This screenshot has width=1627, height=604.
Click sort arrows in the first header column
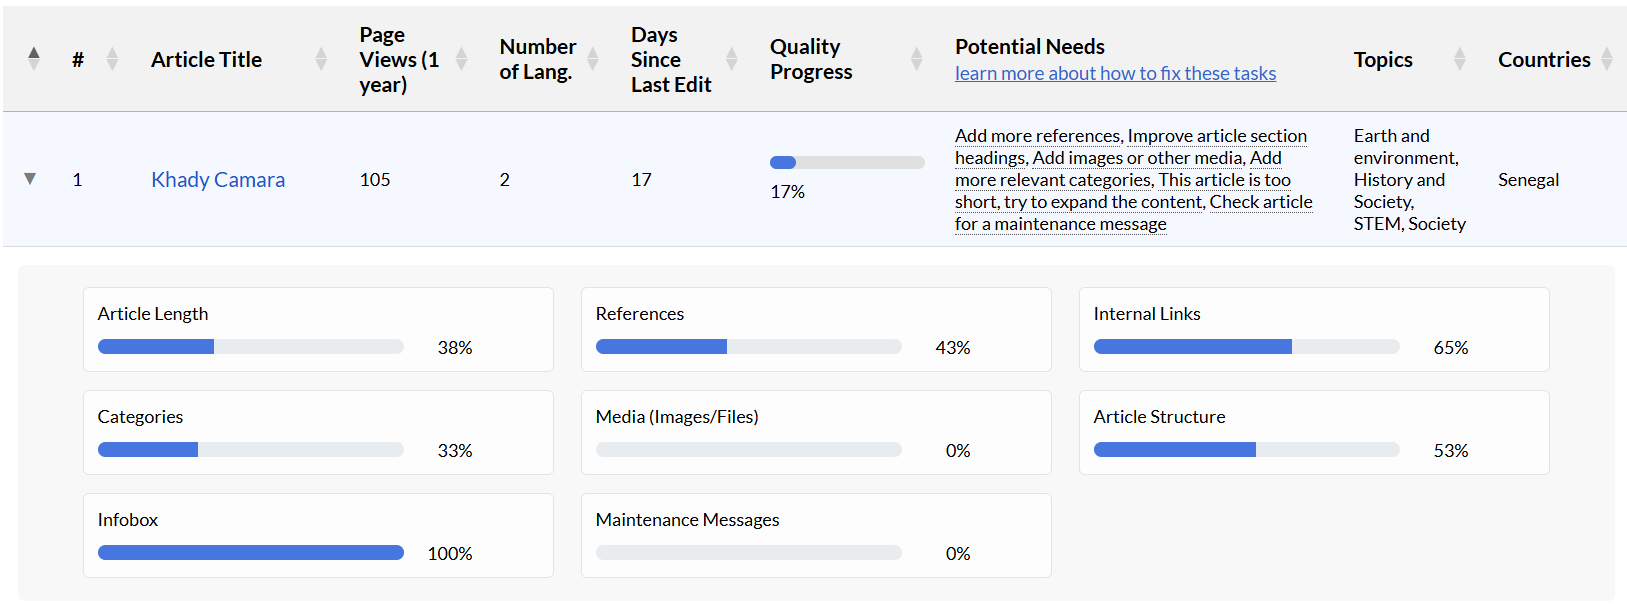34,59
